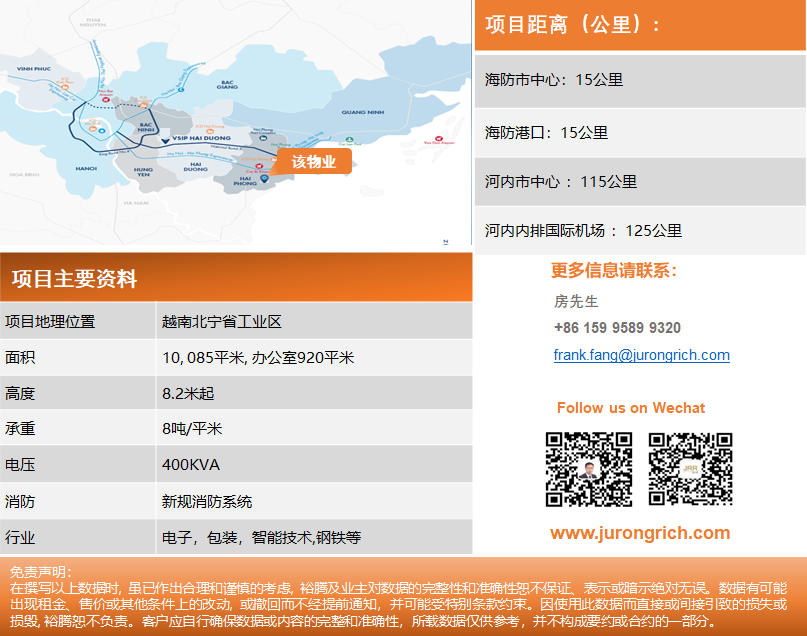The height and width of the screenshot is (636, 807).
Task: Open the frank.fang@jurongrich.com email link
Action: click(641, 355)
